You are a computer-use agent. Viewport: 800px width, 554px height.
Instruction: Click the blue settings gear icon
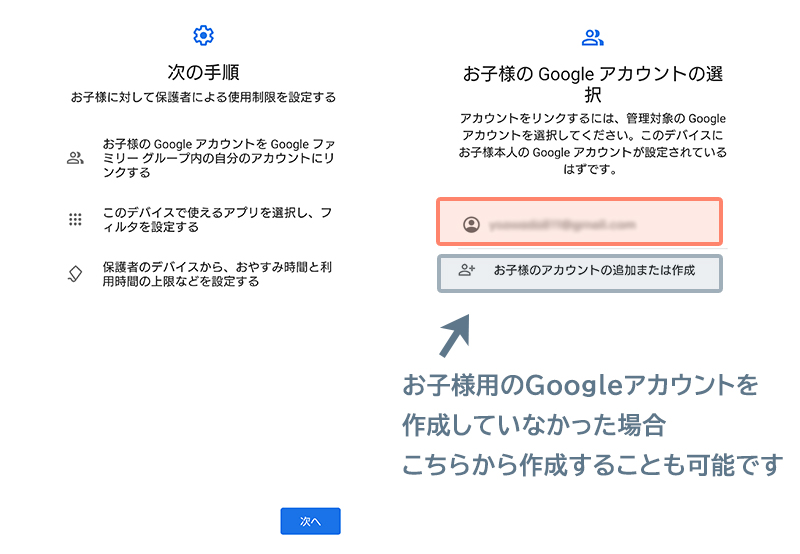[203, 37]
